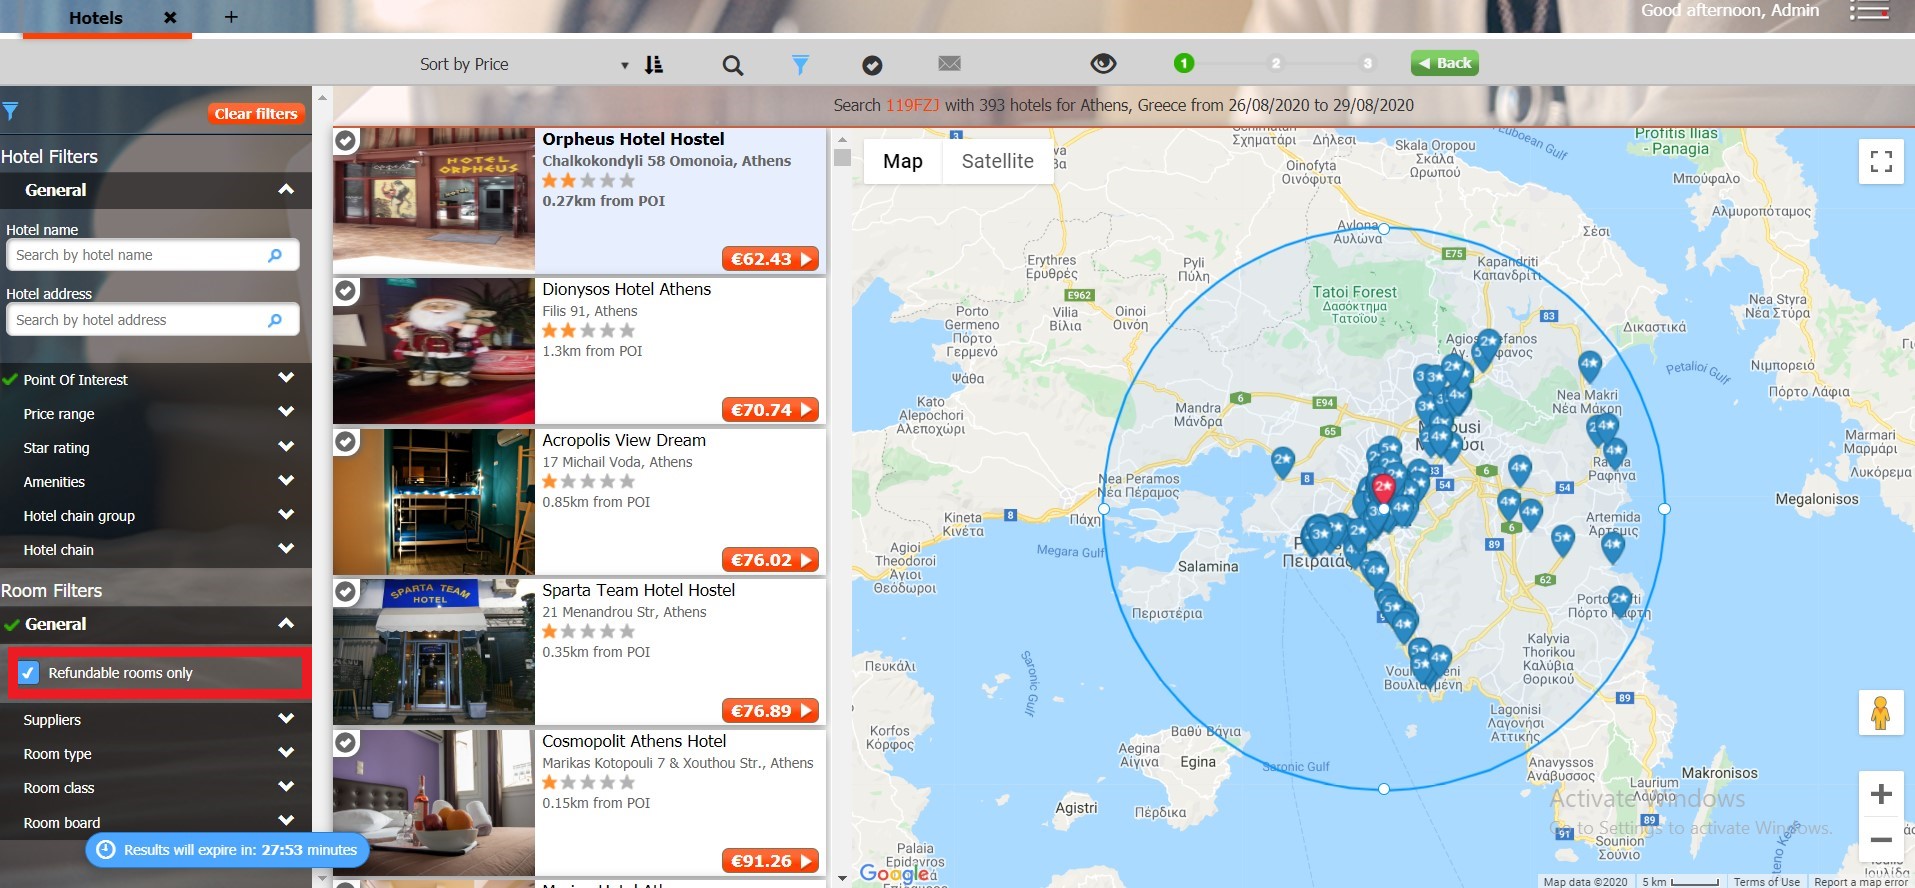Click the red 2-star map marker
The image size is (1915, 888).
click(1383, 488)
